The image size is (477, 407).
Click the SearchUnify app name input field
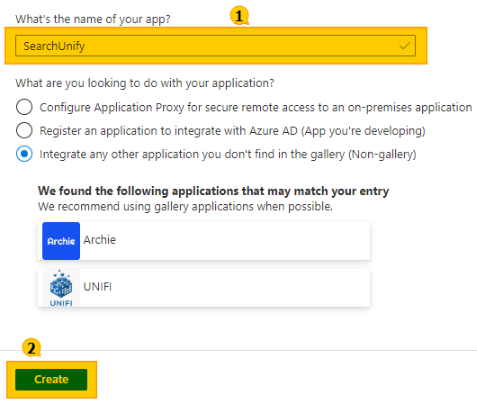(x=215, y=46)
